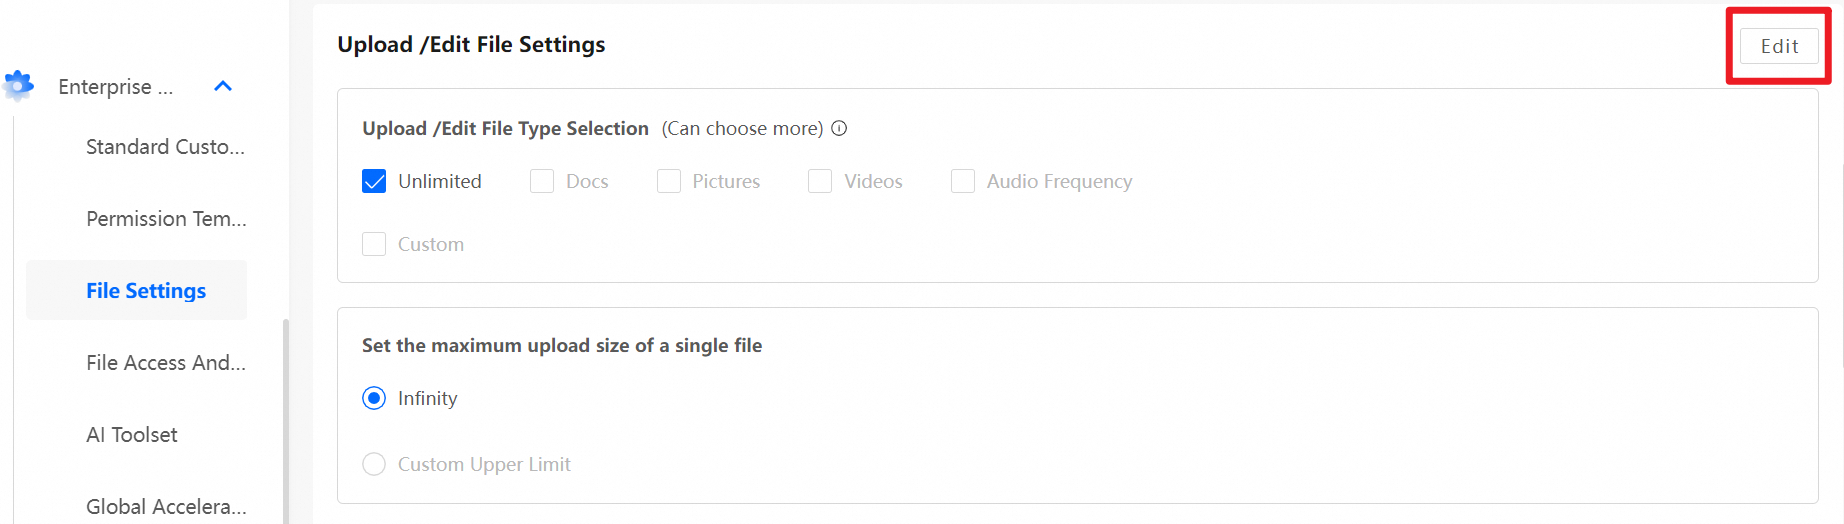Go to Permission Templates in sidebar
1844x524 pixels.
166,219
